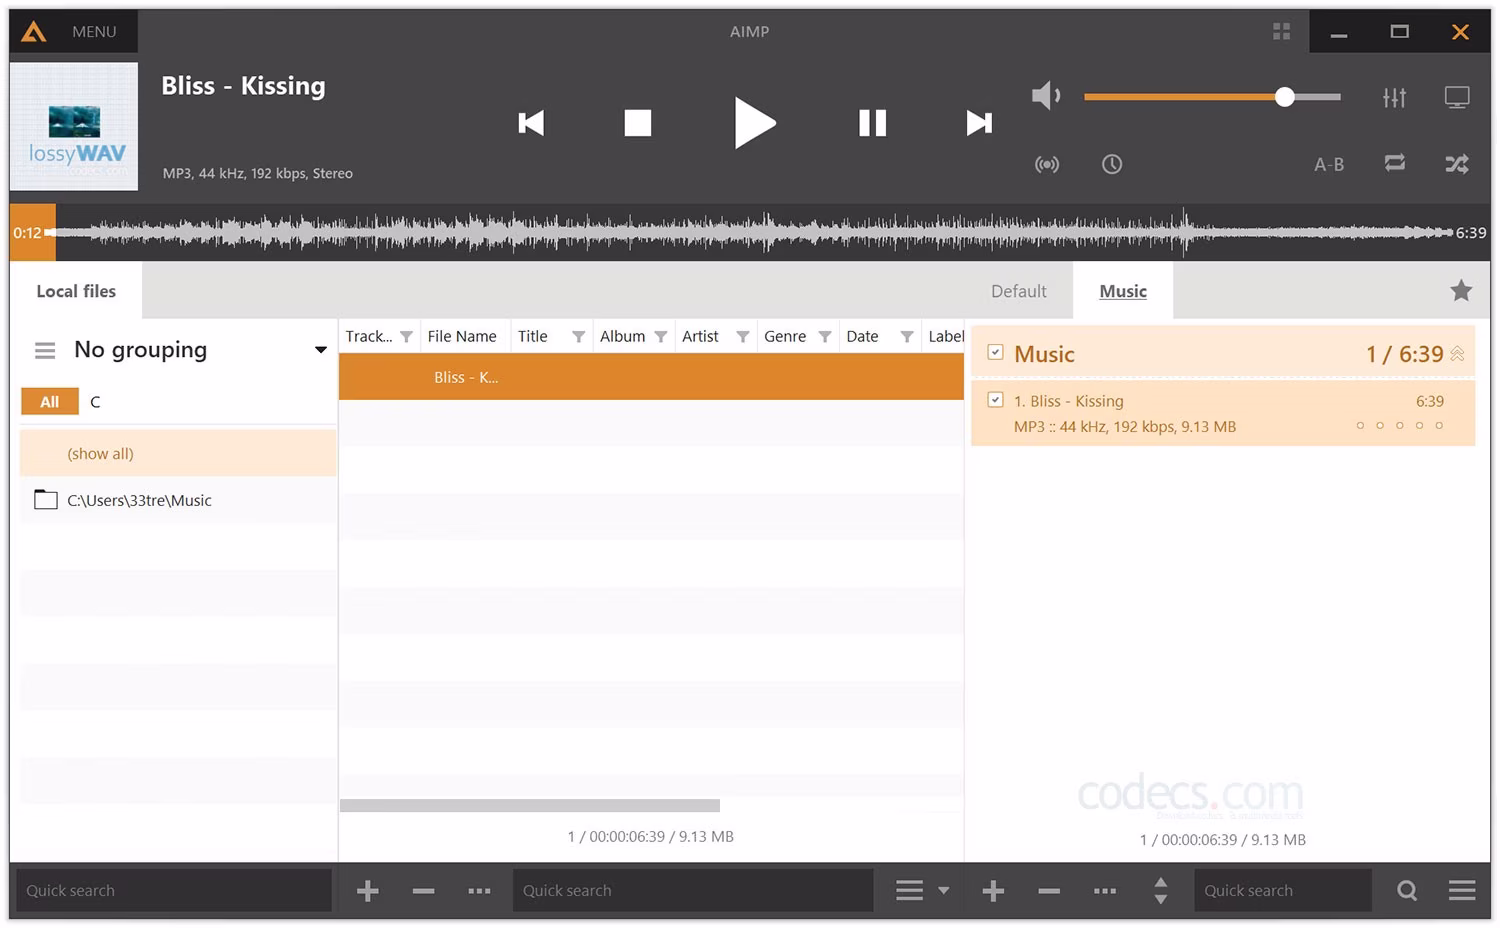Open the playlist sorting arrows icon

pos(1161,890)
